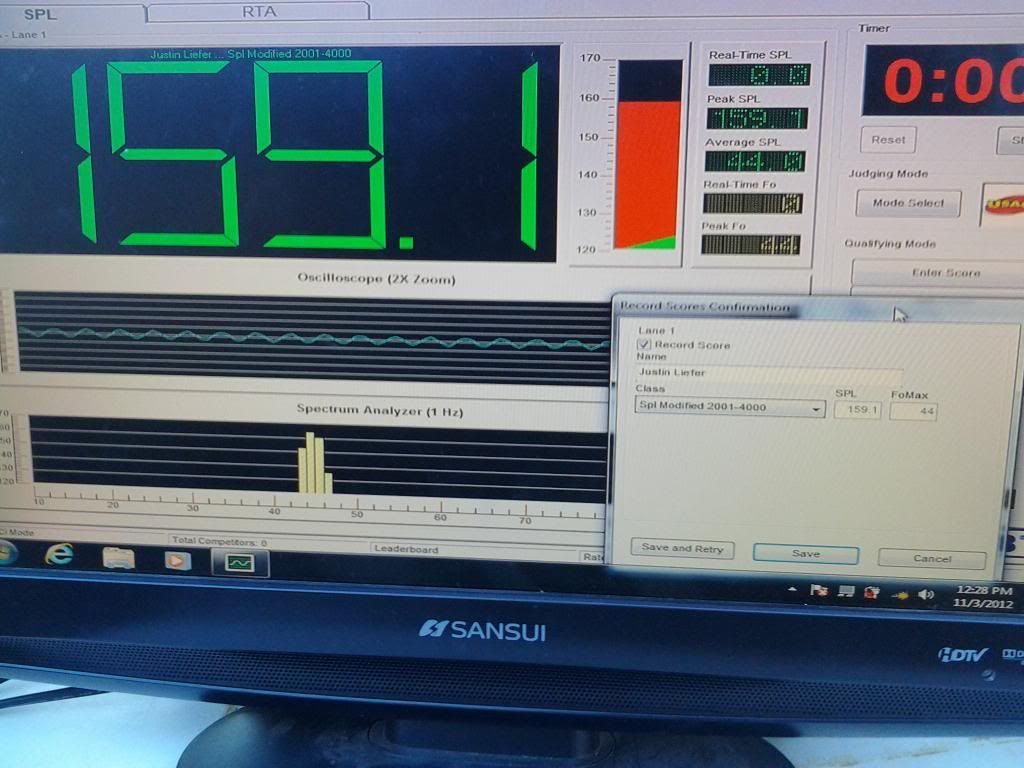1024x768 pixels.
Task: Select the SPL tab
Action: click(x=40, y=14)
